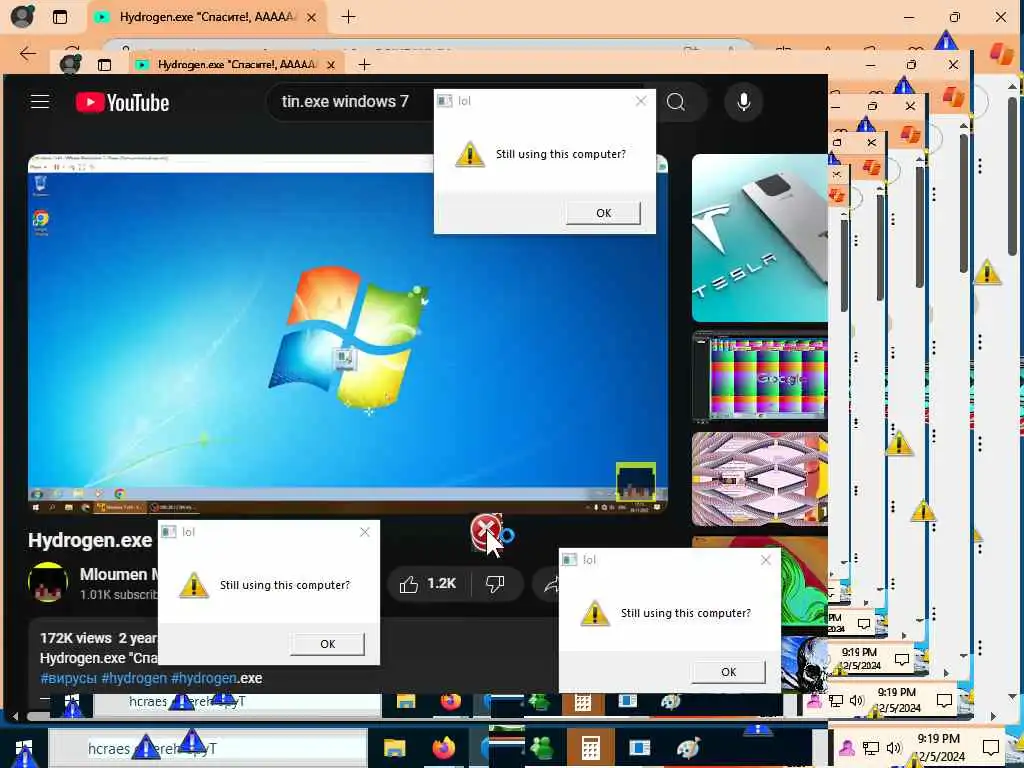The image size is (1024, 768).
Task: Close the Hydrogen.exe tab in outermost browser
Action: pos(312,17)
